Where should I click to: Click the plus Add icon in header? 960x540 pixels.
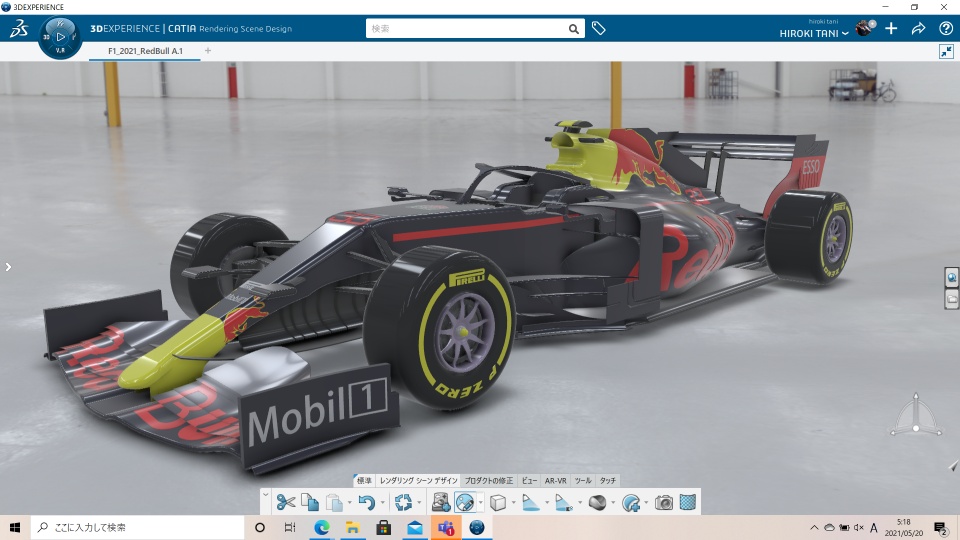(891, 28)
